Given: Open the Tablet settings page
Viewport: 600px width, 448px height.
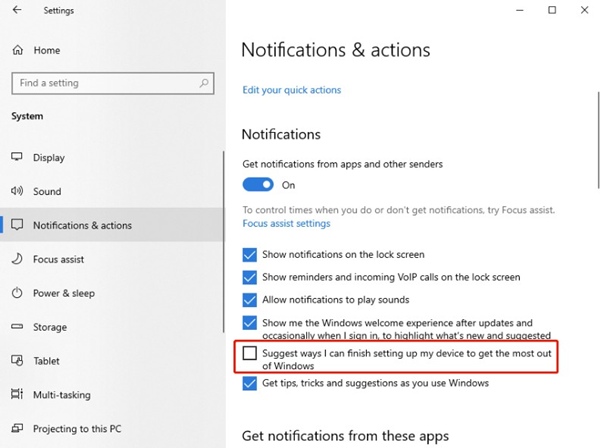Looking at the screenshot, I should coord(112,361).
